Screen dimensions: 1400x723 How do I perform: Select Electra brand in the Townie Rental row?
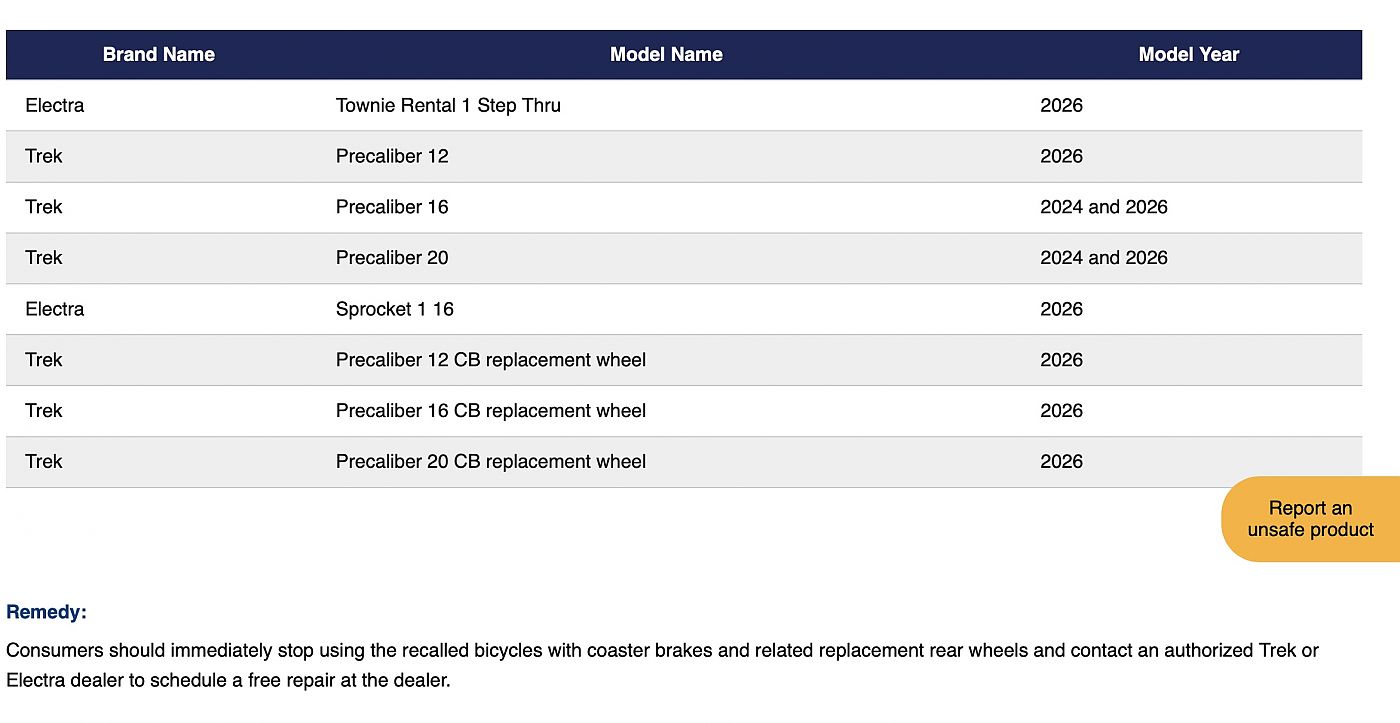click(x=55, y=105)
